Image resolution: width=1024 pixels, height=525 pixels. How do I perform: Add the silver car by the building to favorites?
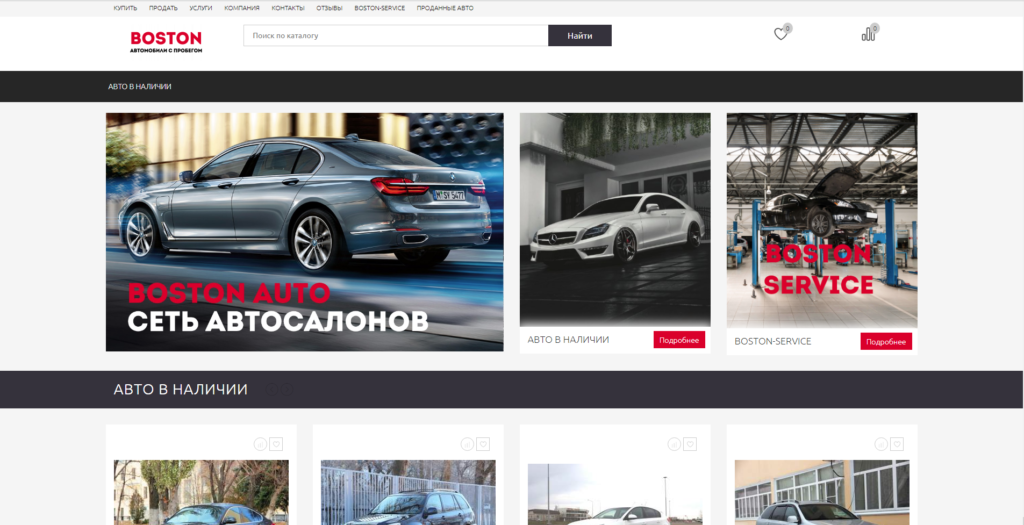click(x=897, y=444)
